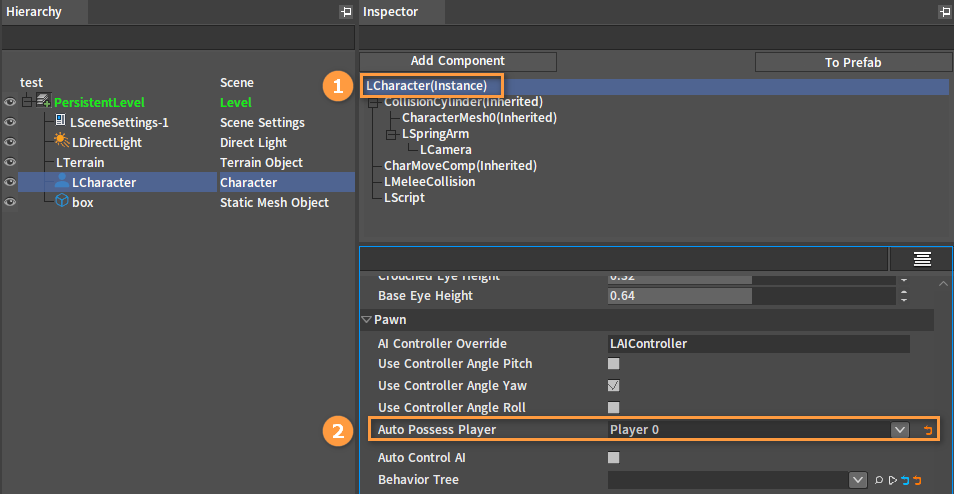Screen dimensions: 954x494
Task: Click the Direct Light type label
Action: point(254,142)
